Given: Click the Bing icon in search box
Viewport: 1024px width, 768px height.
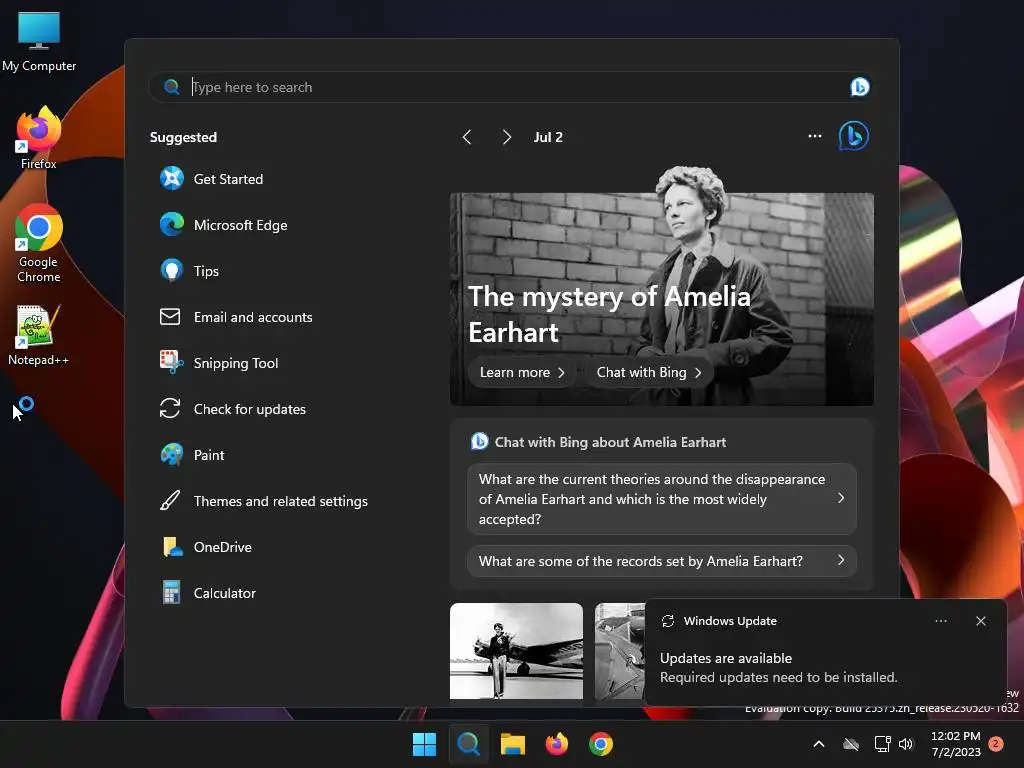Looking at the screenshot, I should click(x=859, y=87).
